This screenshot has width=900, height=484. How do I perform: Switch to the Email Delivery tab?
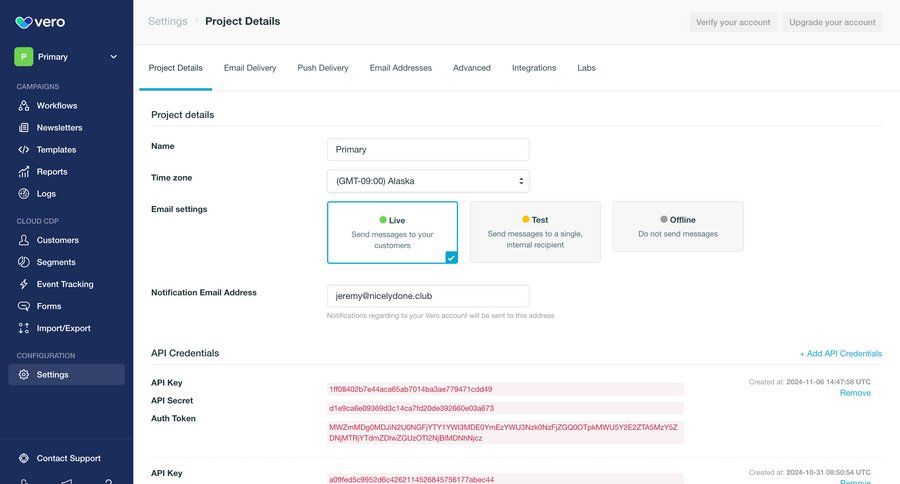pyautogui.click(x=250, y=68)
